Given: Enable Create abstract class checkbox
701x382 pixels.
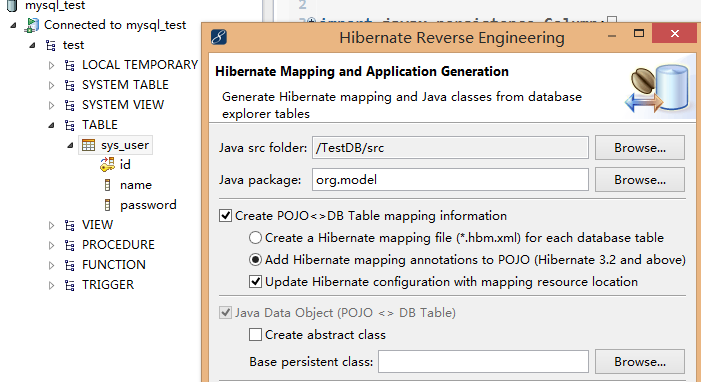Looking at the screenshot, I should (255, 335).
